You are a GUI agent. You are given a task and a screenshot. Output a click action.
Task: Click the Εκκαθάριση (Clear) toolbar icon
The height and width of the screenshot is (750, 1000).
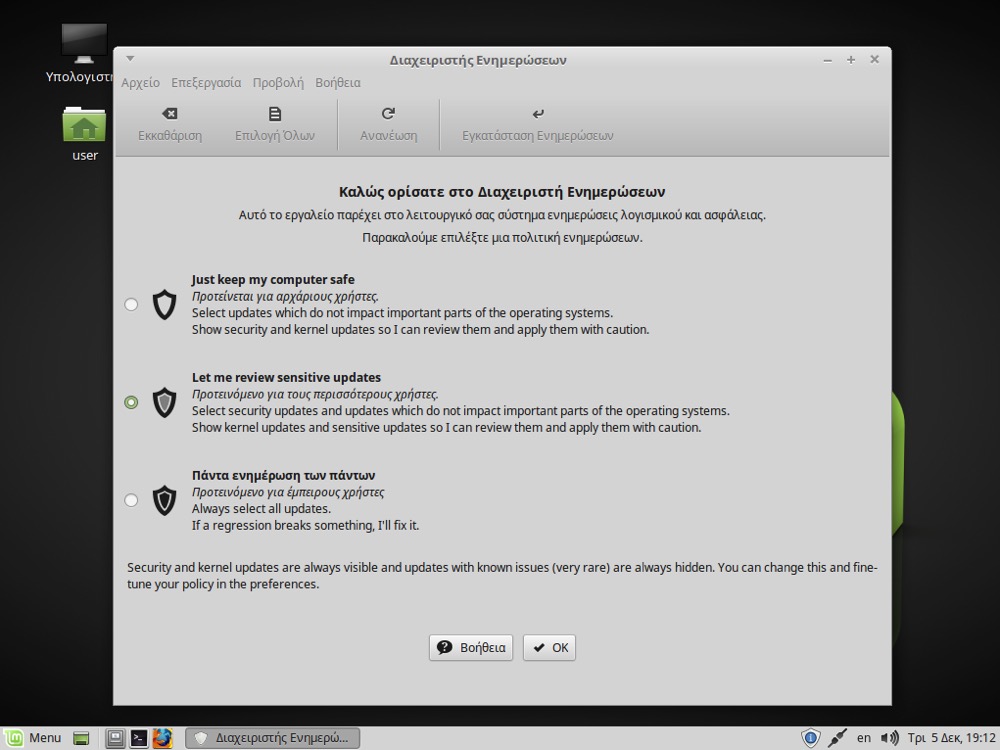[170, 114]
